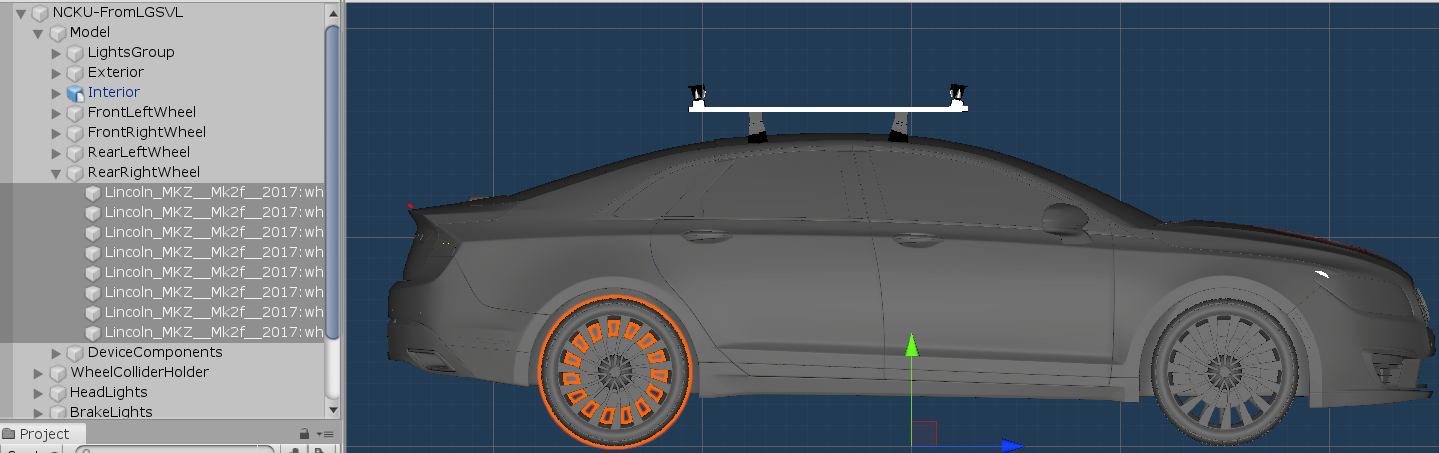Select the RearLeftWheel label

tap(139, 152)
